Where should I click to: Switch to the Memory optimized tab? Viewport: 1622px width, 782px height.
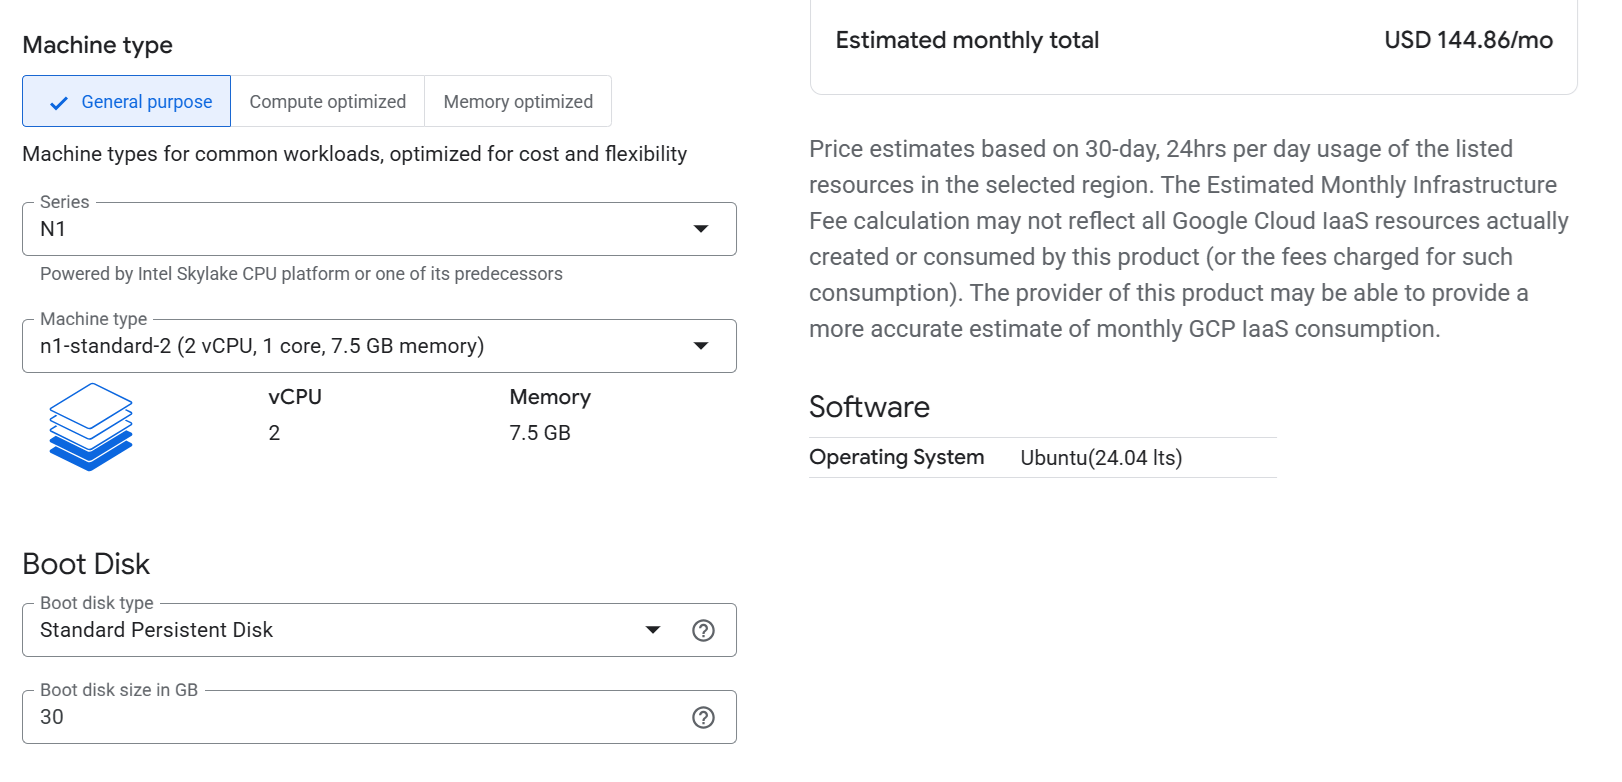(518, 102)
